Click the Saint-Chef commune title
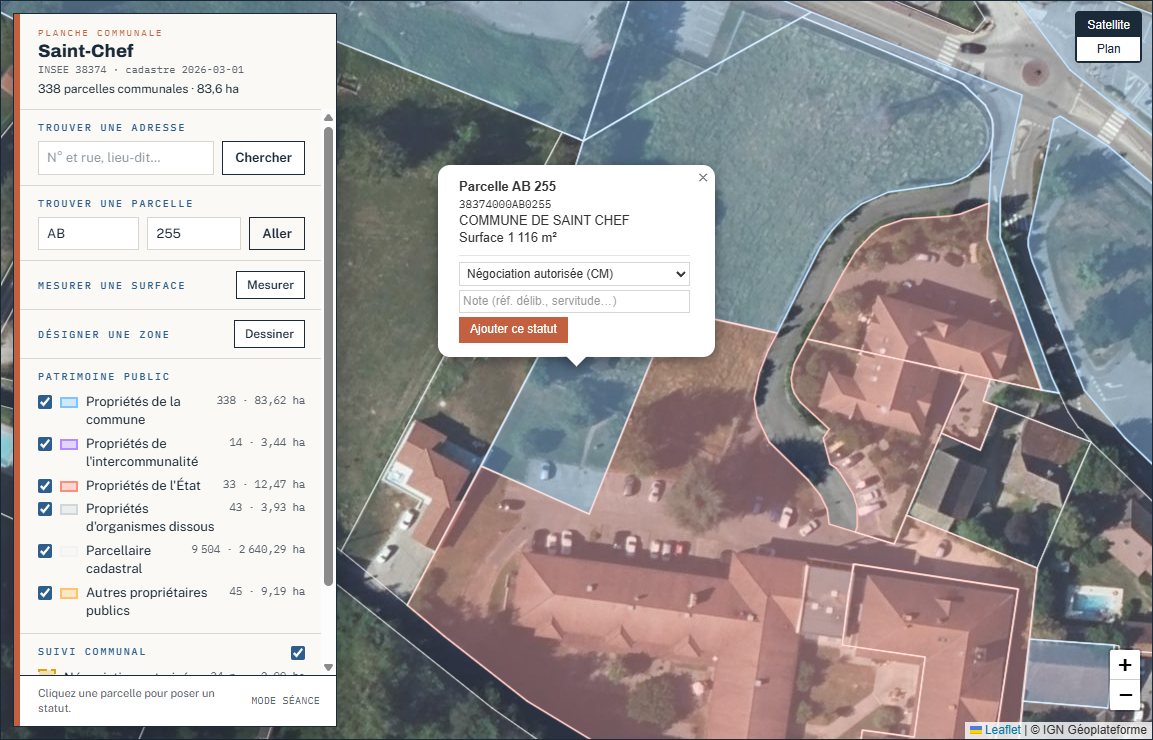1153x740 pixels. point(86,51)
